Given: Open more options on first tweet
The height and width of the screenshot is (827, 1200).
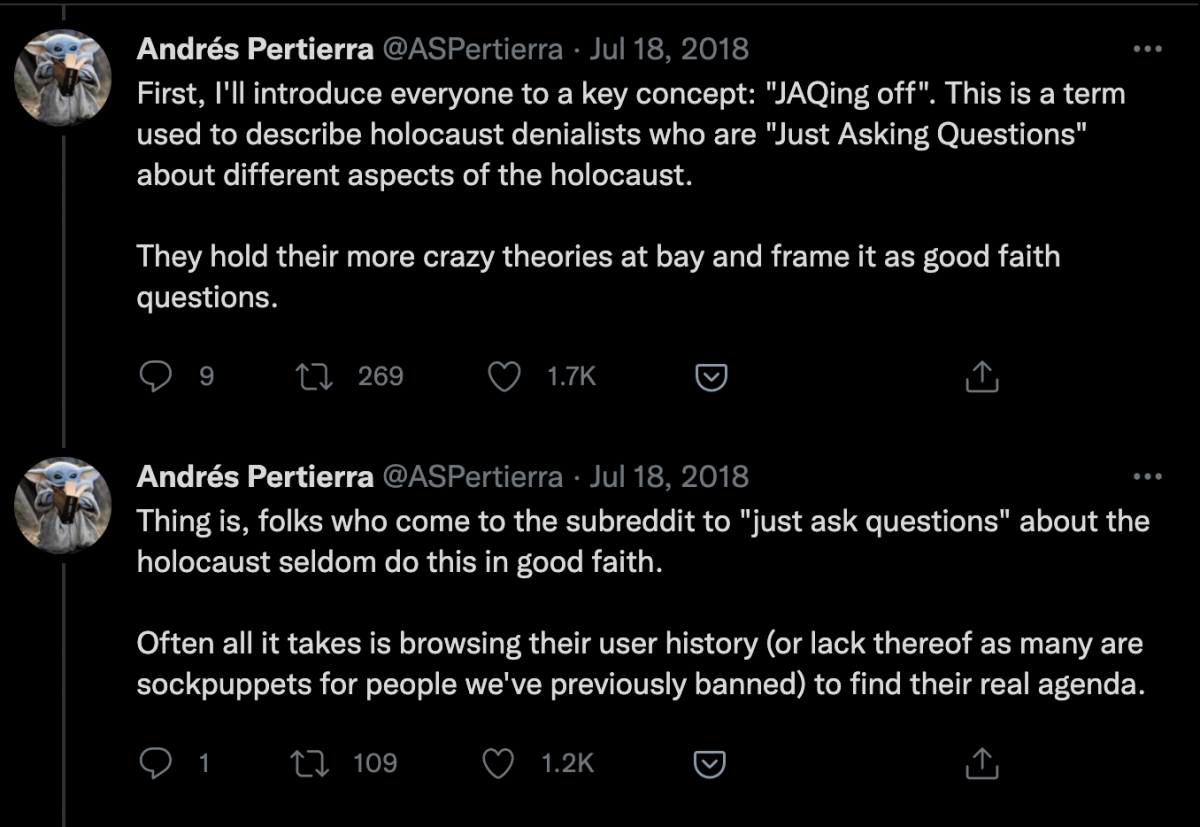Looking at the screenshot, I should pos(1146,48).
